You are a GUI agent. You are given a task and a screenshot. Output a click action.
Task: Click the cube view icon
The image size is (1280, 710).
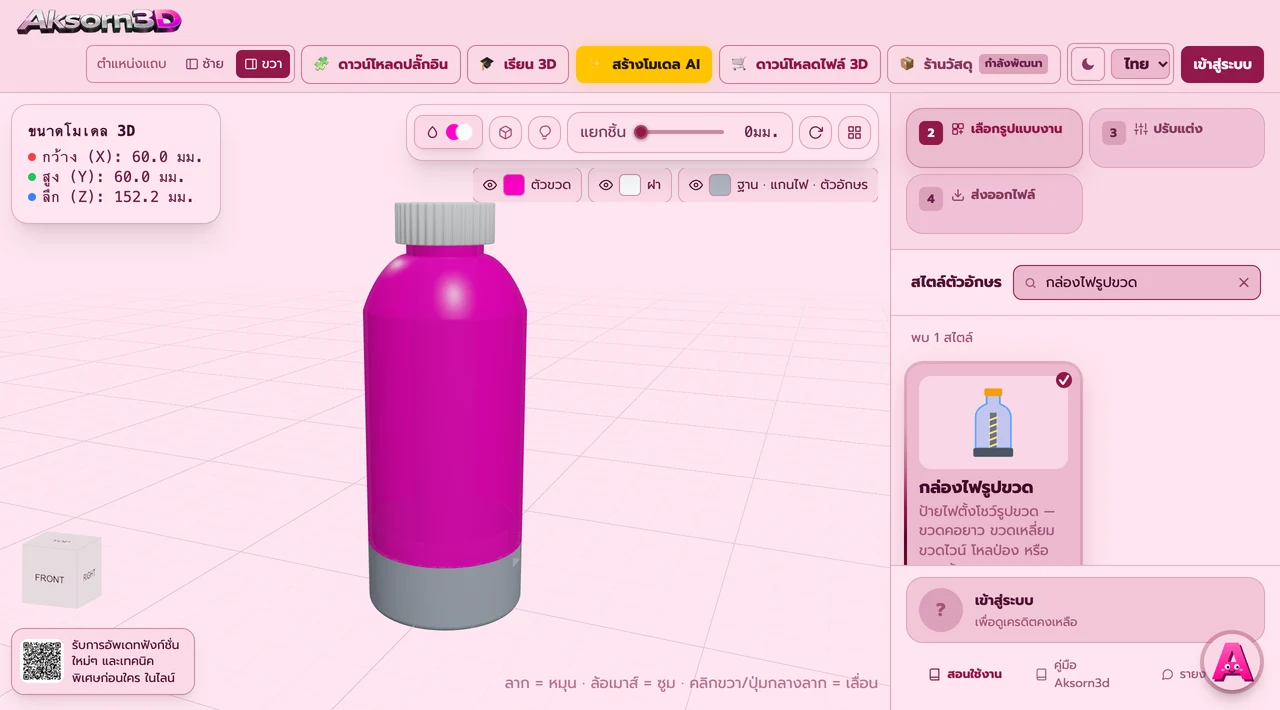506,132
